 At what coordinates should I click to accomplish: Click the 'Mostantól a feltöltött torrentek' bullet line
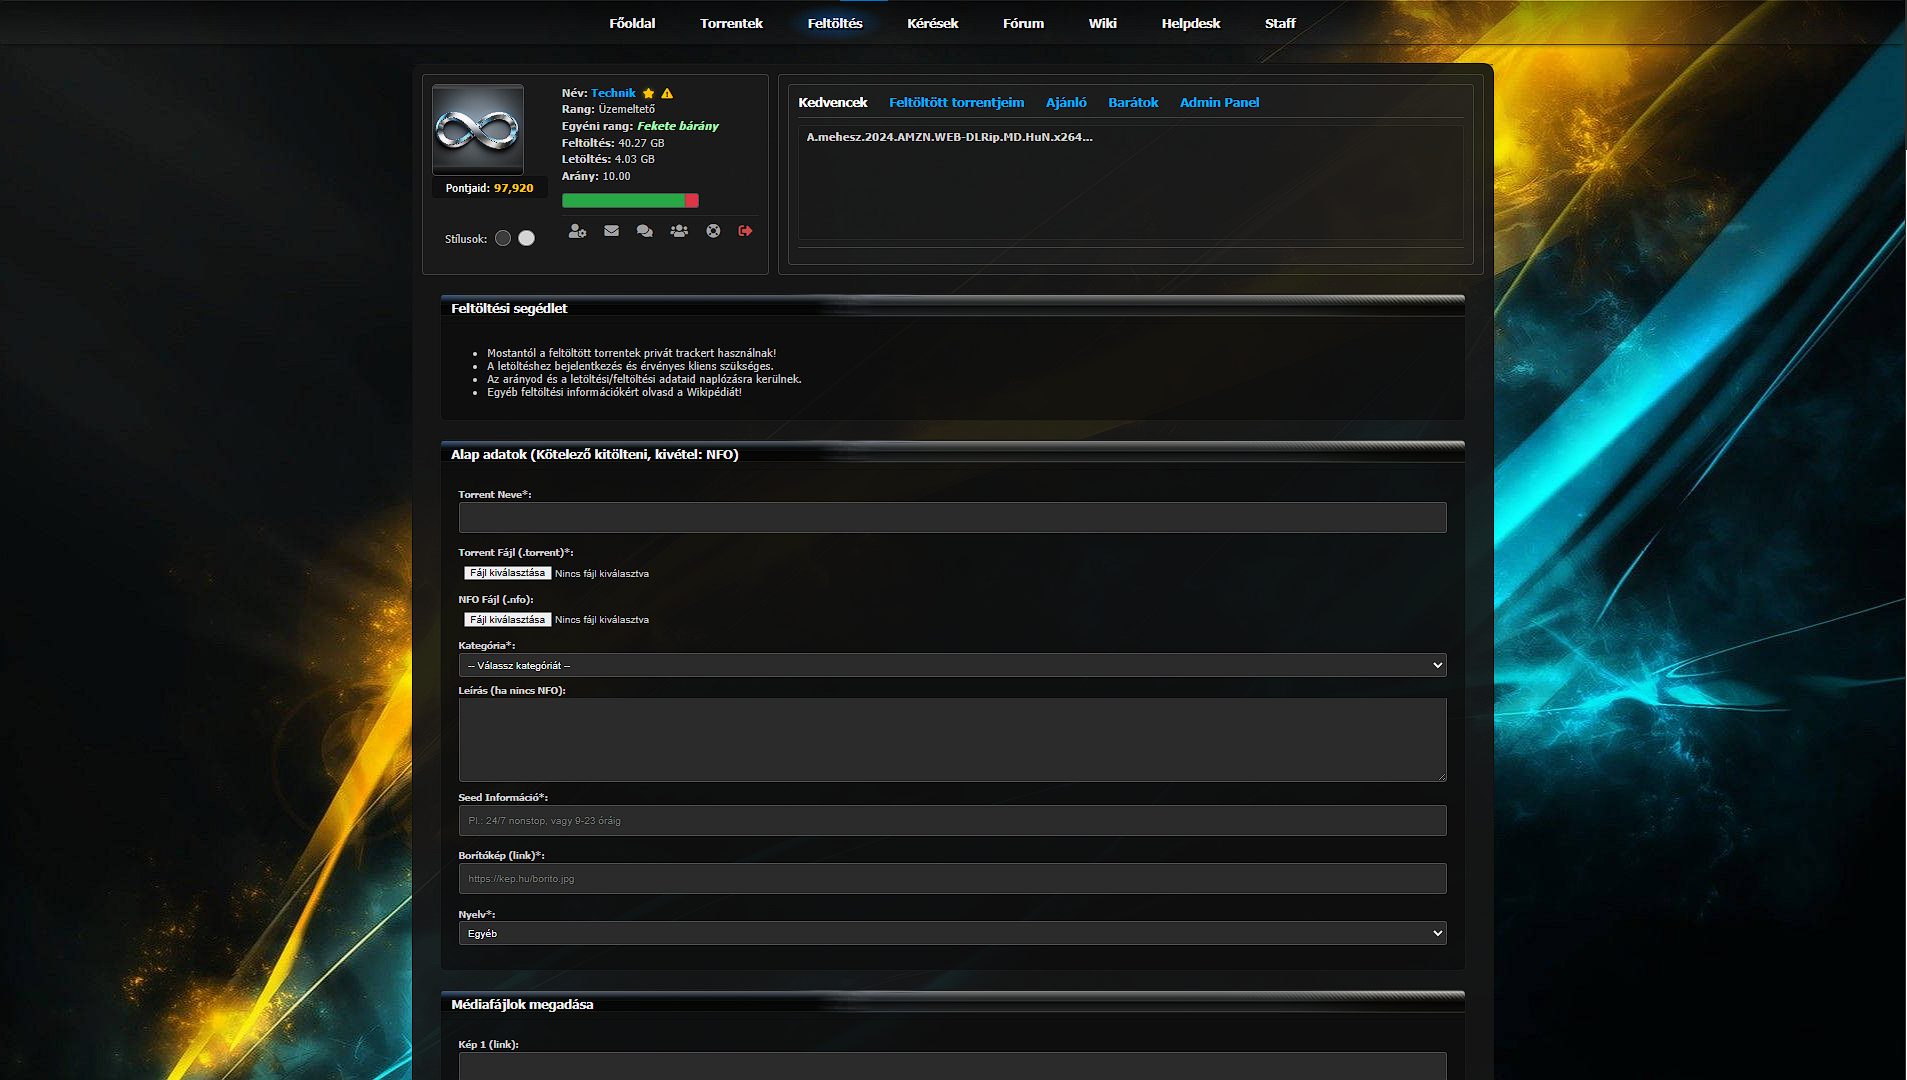click(631, 353)
